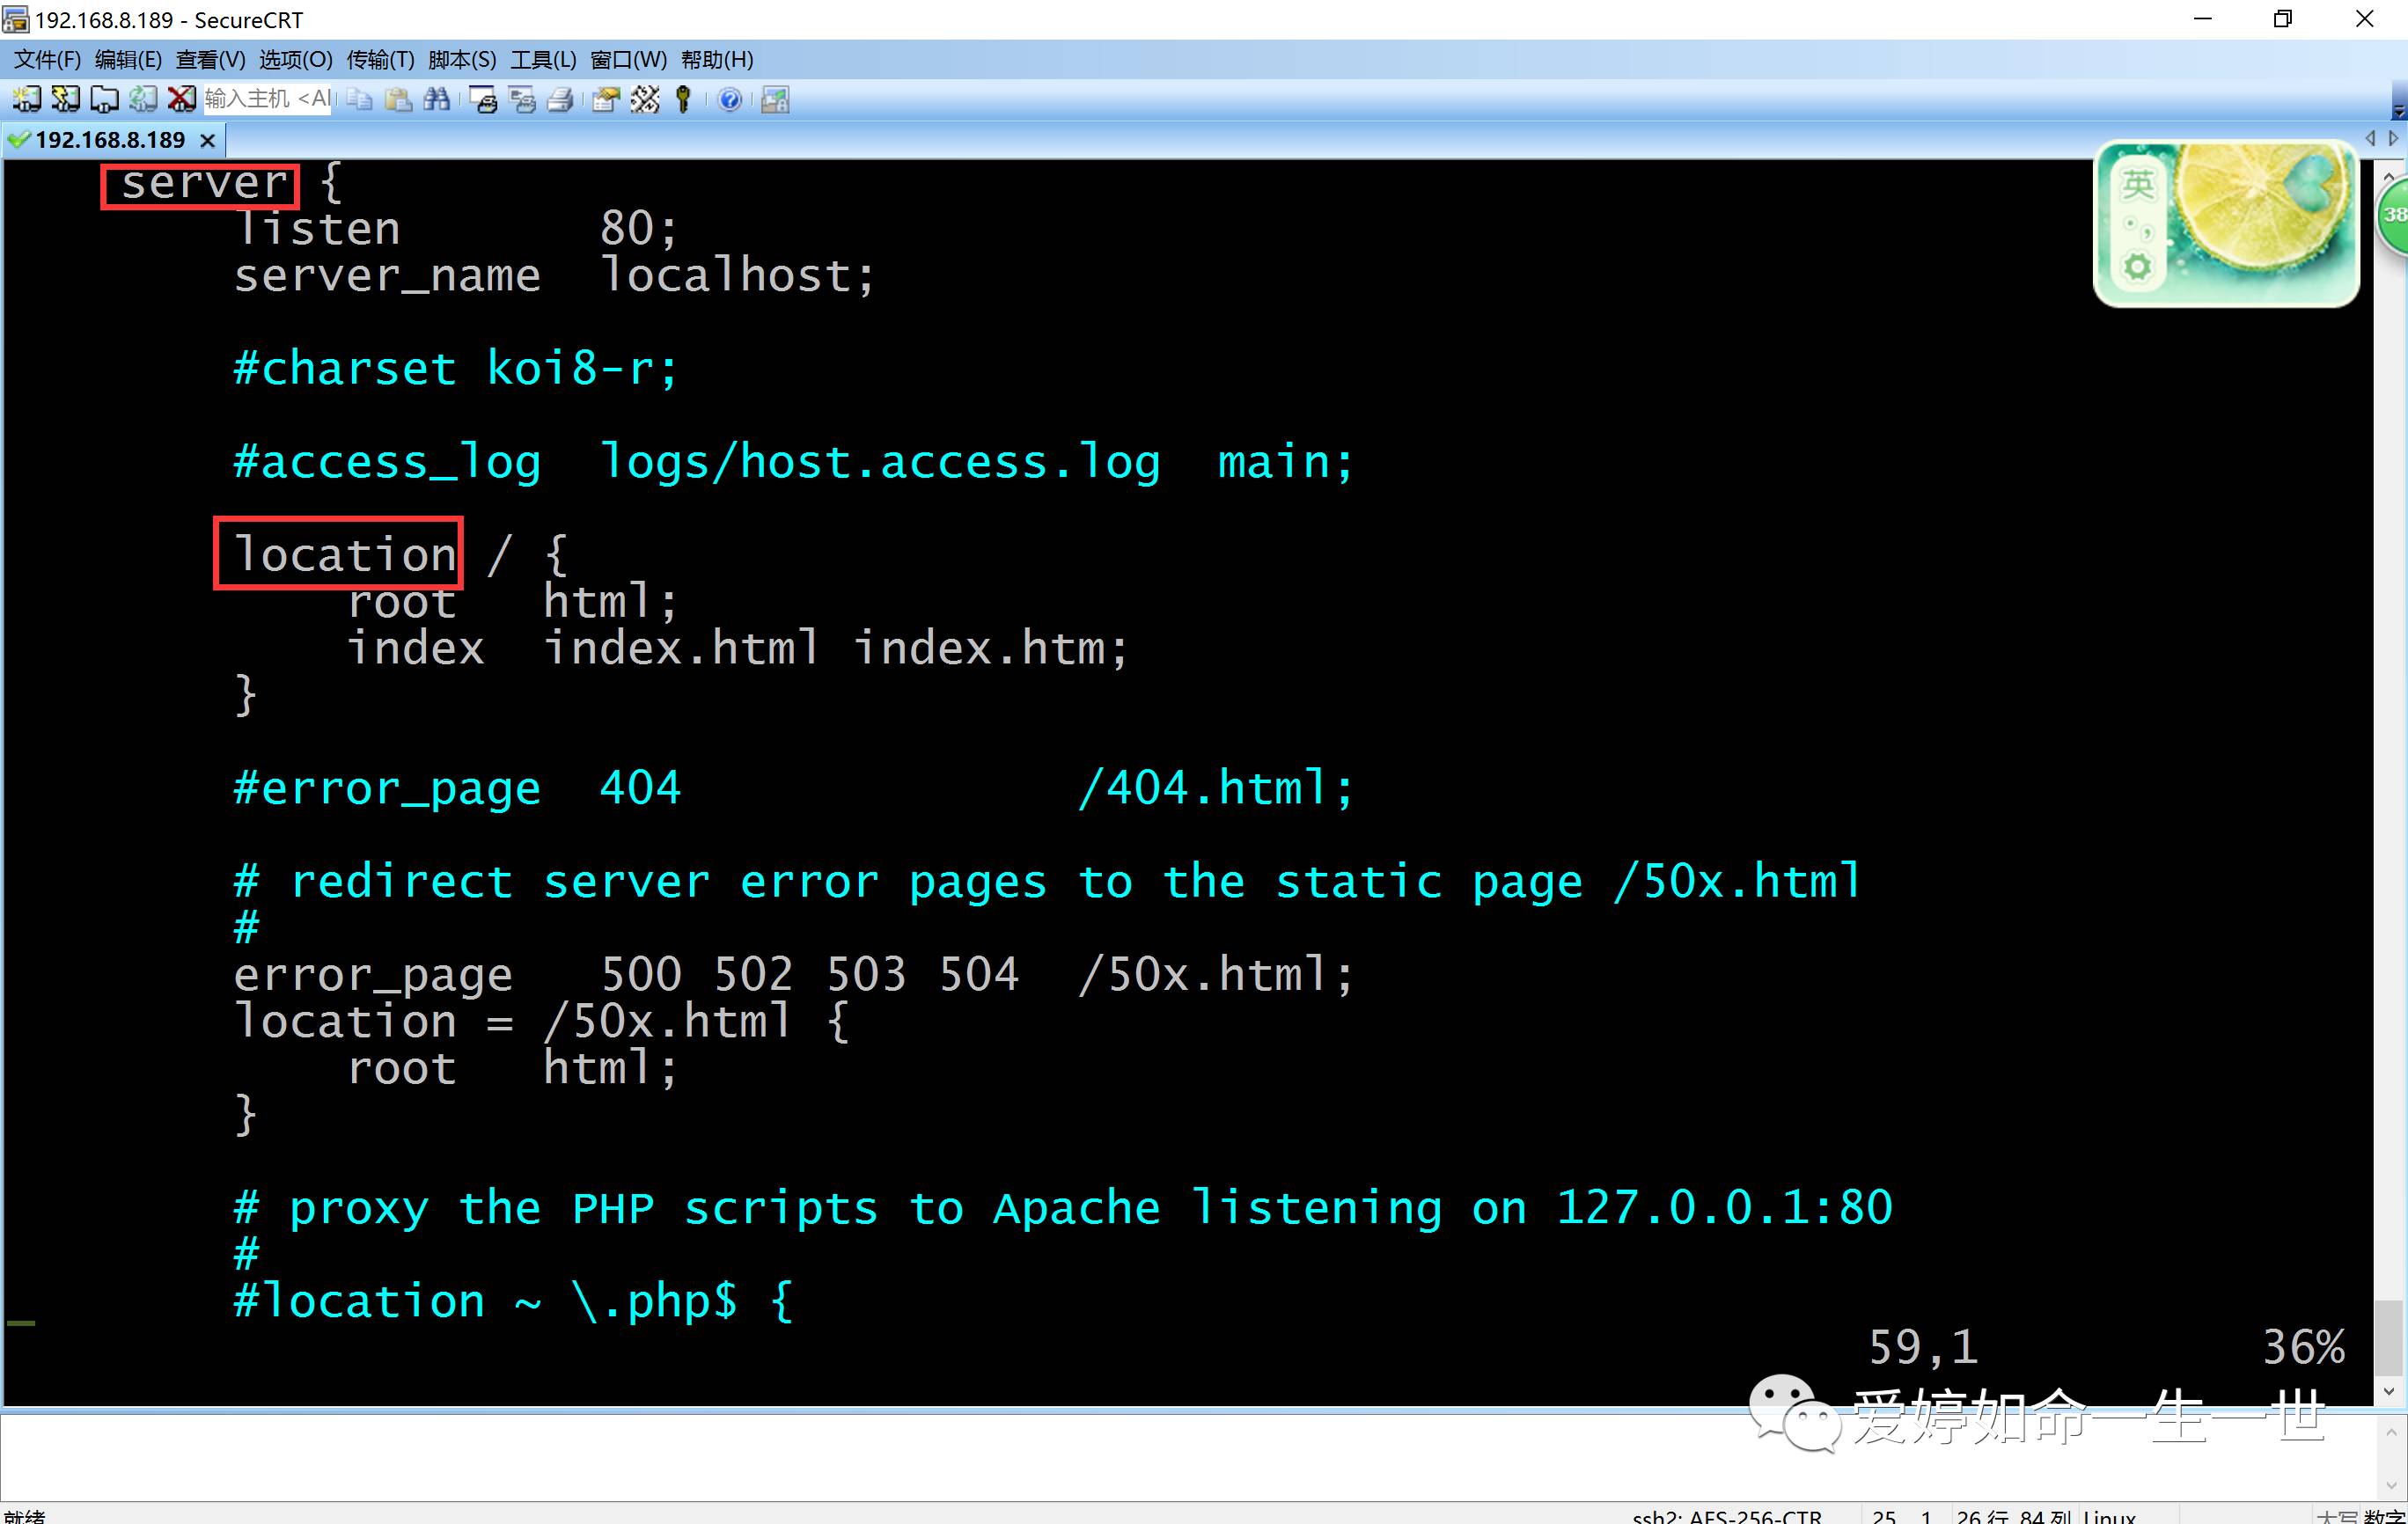Click the 输入主机 host input field
The width and height of the screenshot is (2408, 1524).
[x=266, y=99]
